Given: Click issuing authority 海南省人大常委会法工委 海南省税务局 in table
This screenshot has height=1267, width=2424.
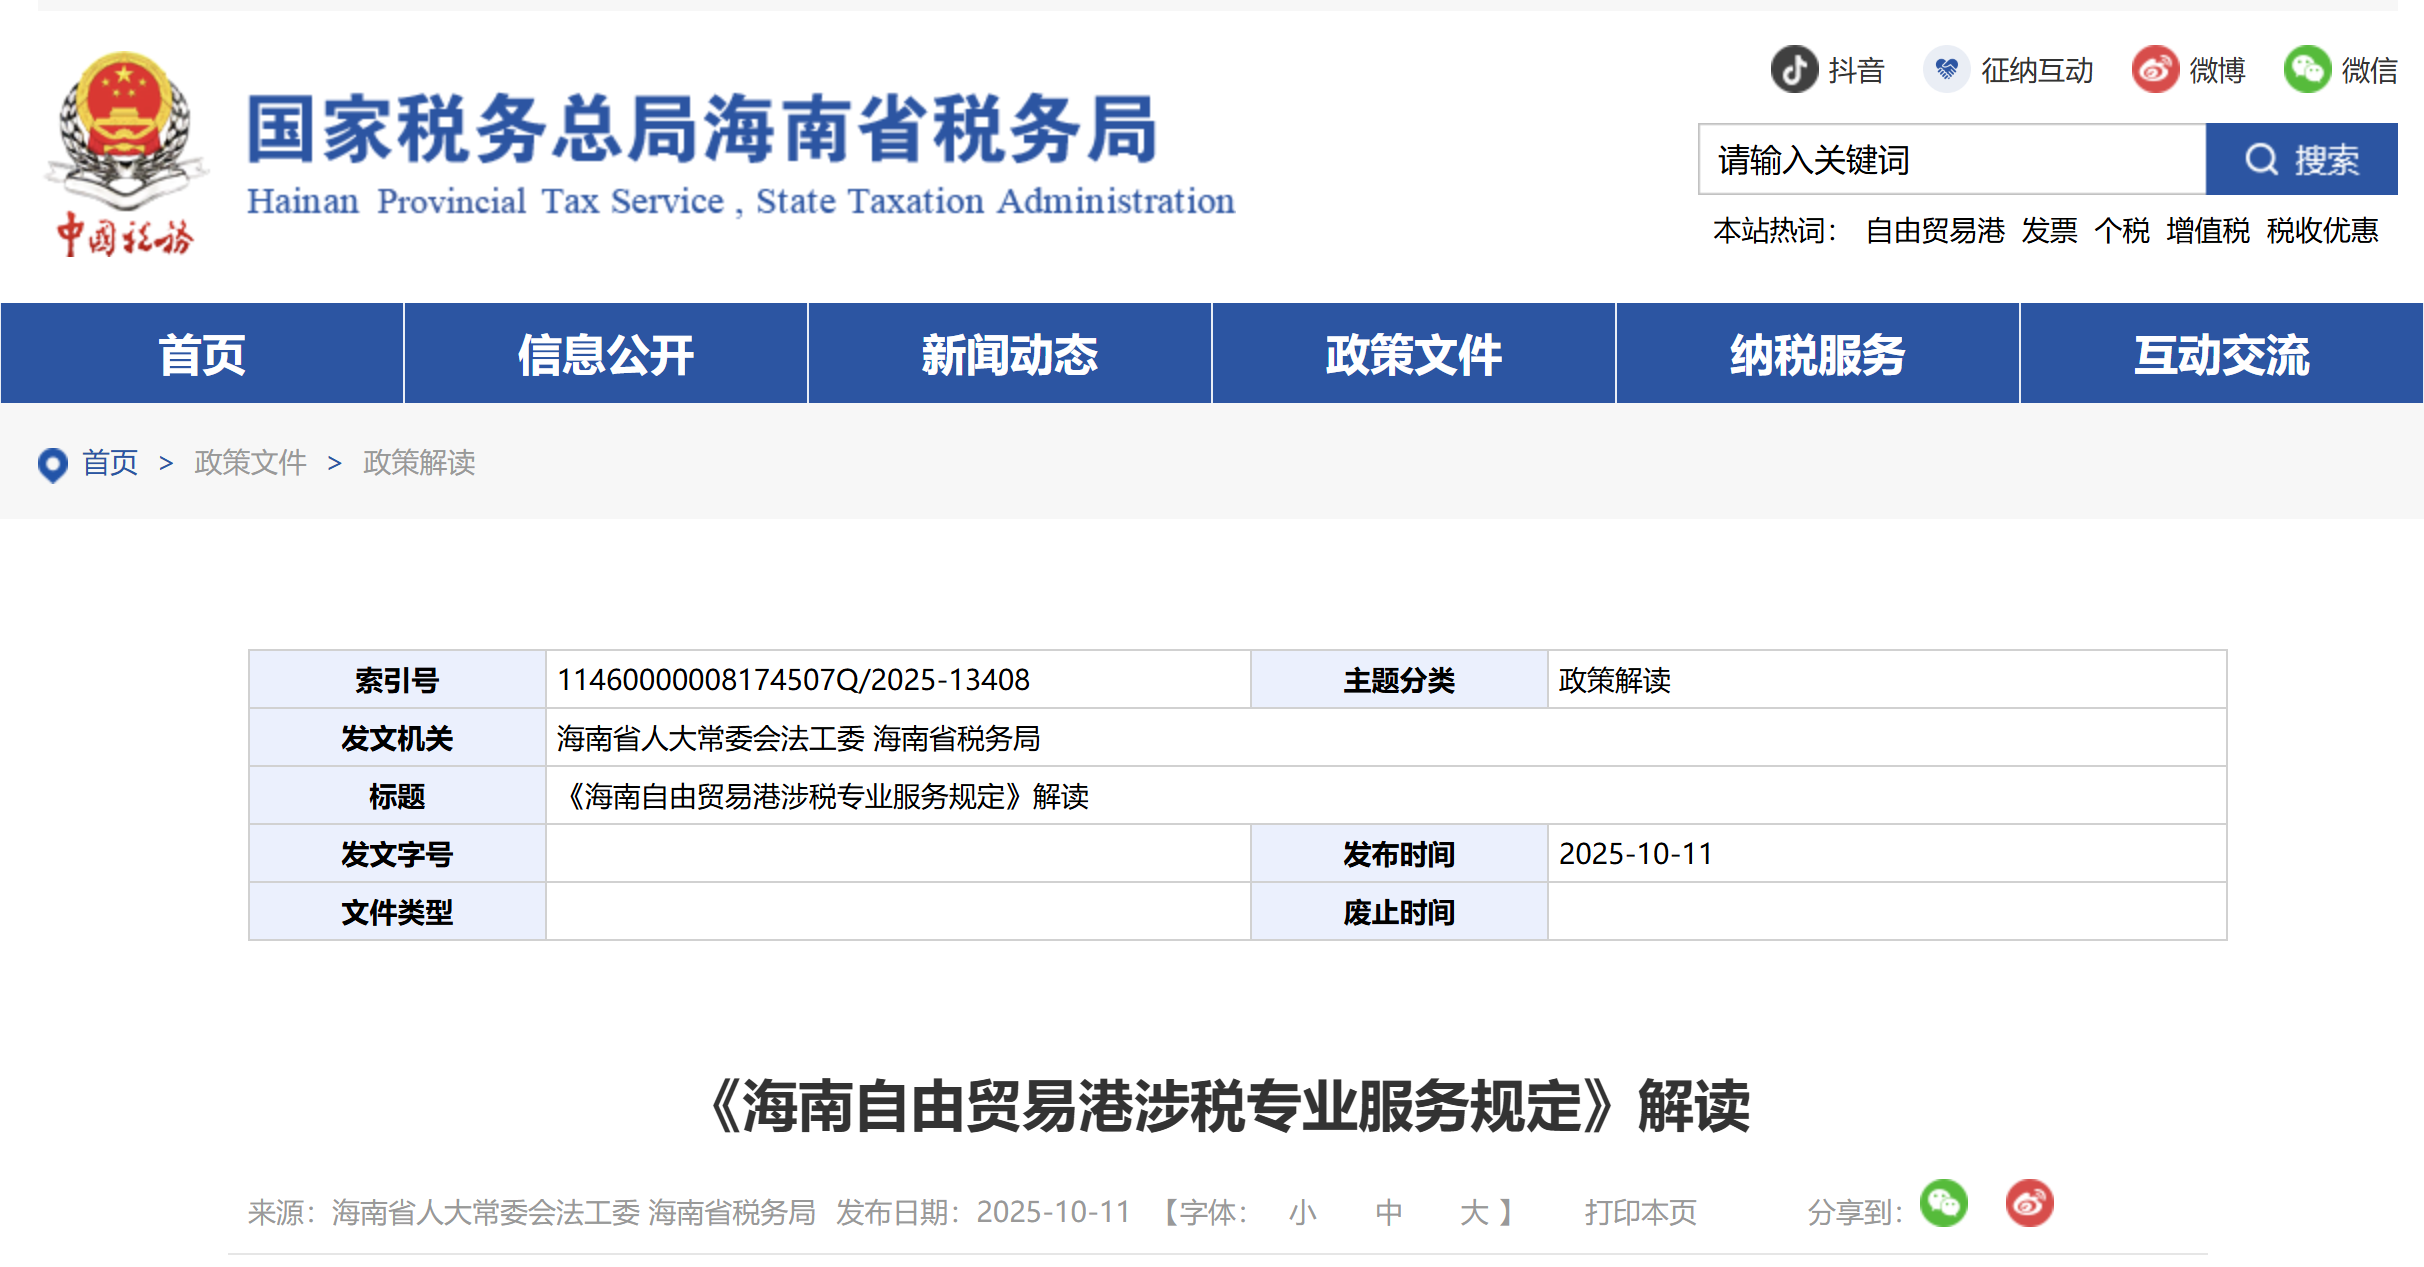Looking at the screenshot, I should pyautogui.click(x=798, y=738).
